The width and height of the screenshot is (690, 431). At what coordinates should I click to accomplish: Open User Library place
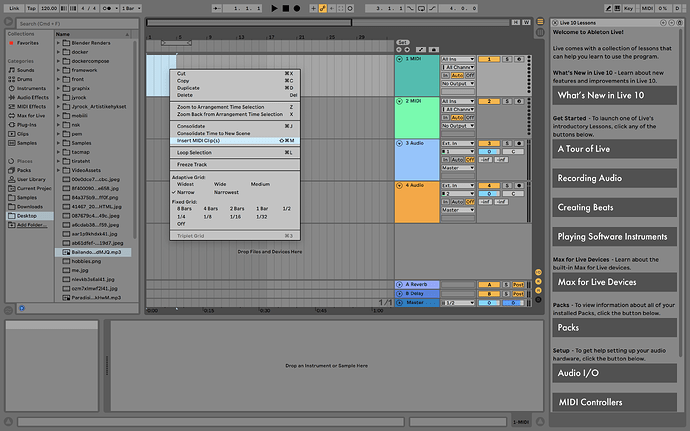(31, 179)
